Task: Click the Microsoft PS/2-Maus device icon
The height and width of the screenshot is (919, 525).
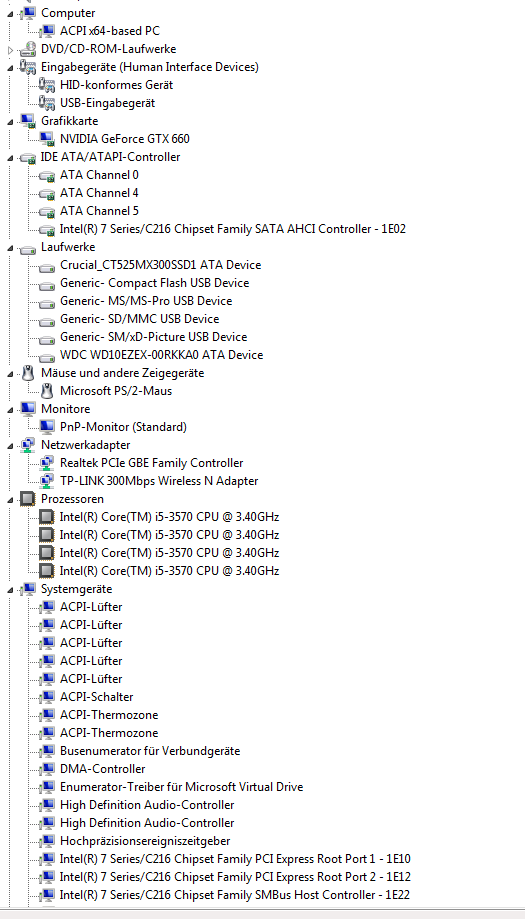Action: click(47, 391)
